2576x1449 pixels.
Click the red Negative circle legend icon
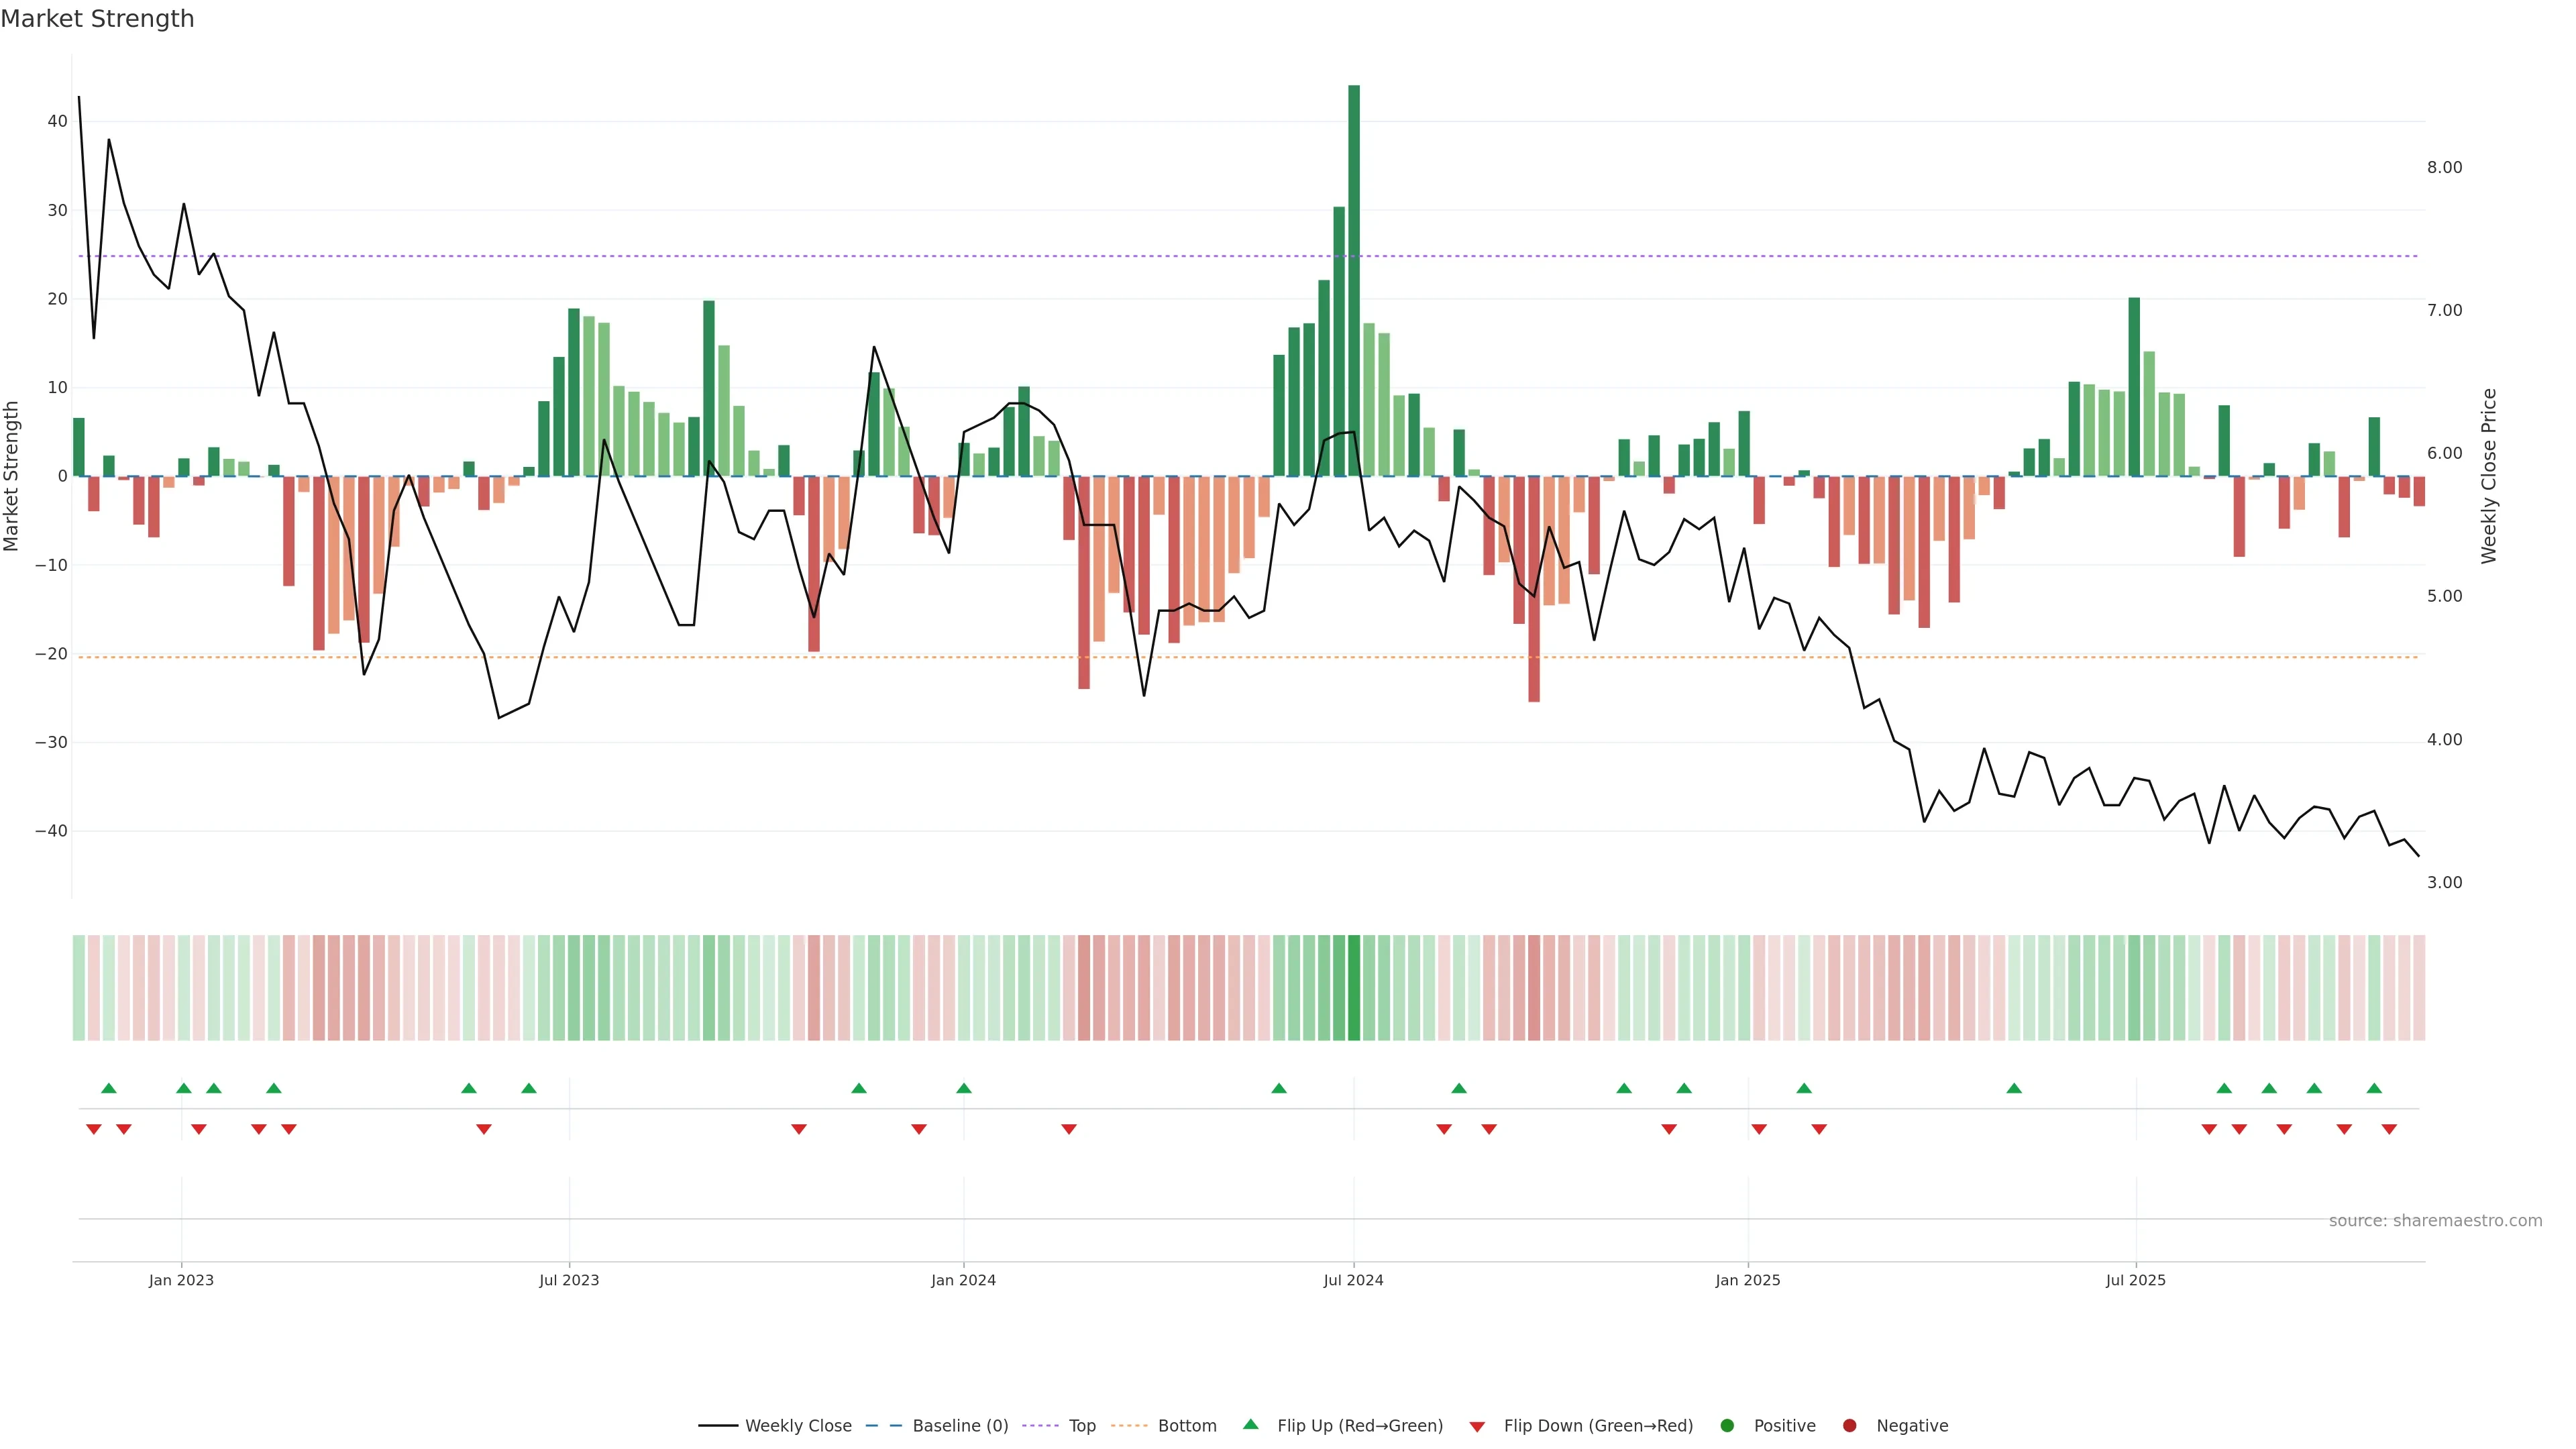click(1849, 1425)
